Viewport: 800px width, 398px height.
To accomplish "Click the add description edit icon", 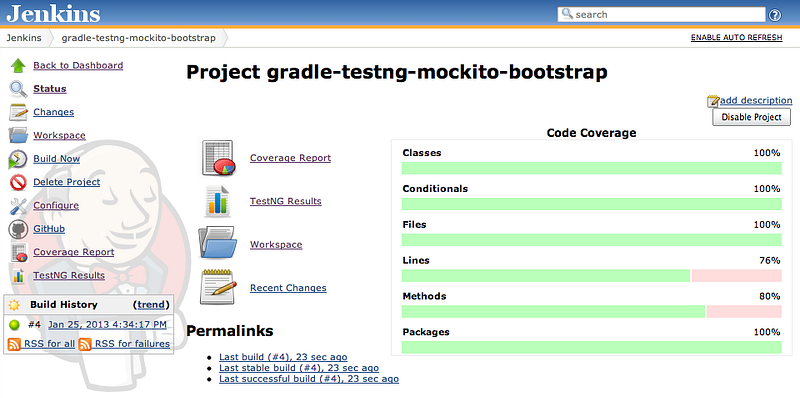I will click(713, 102).
